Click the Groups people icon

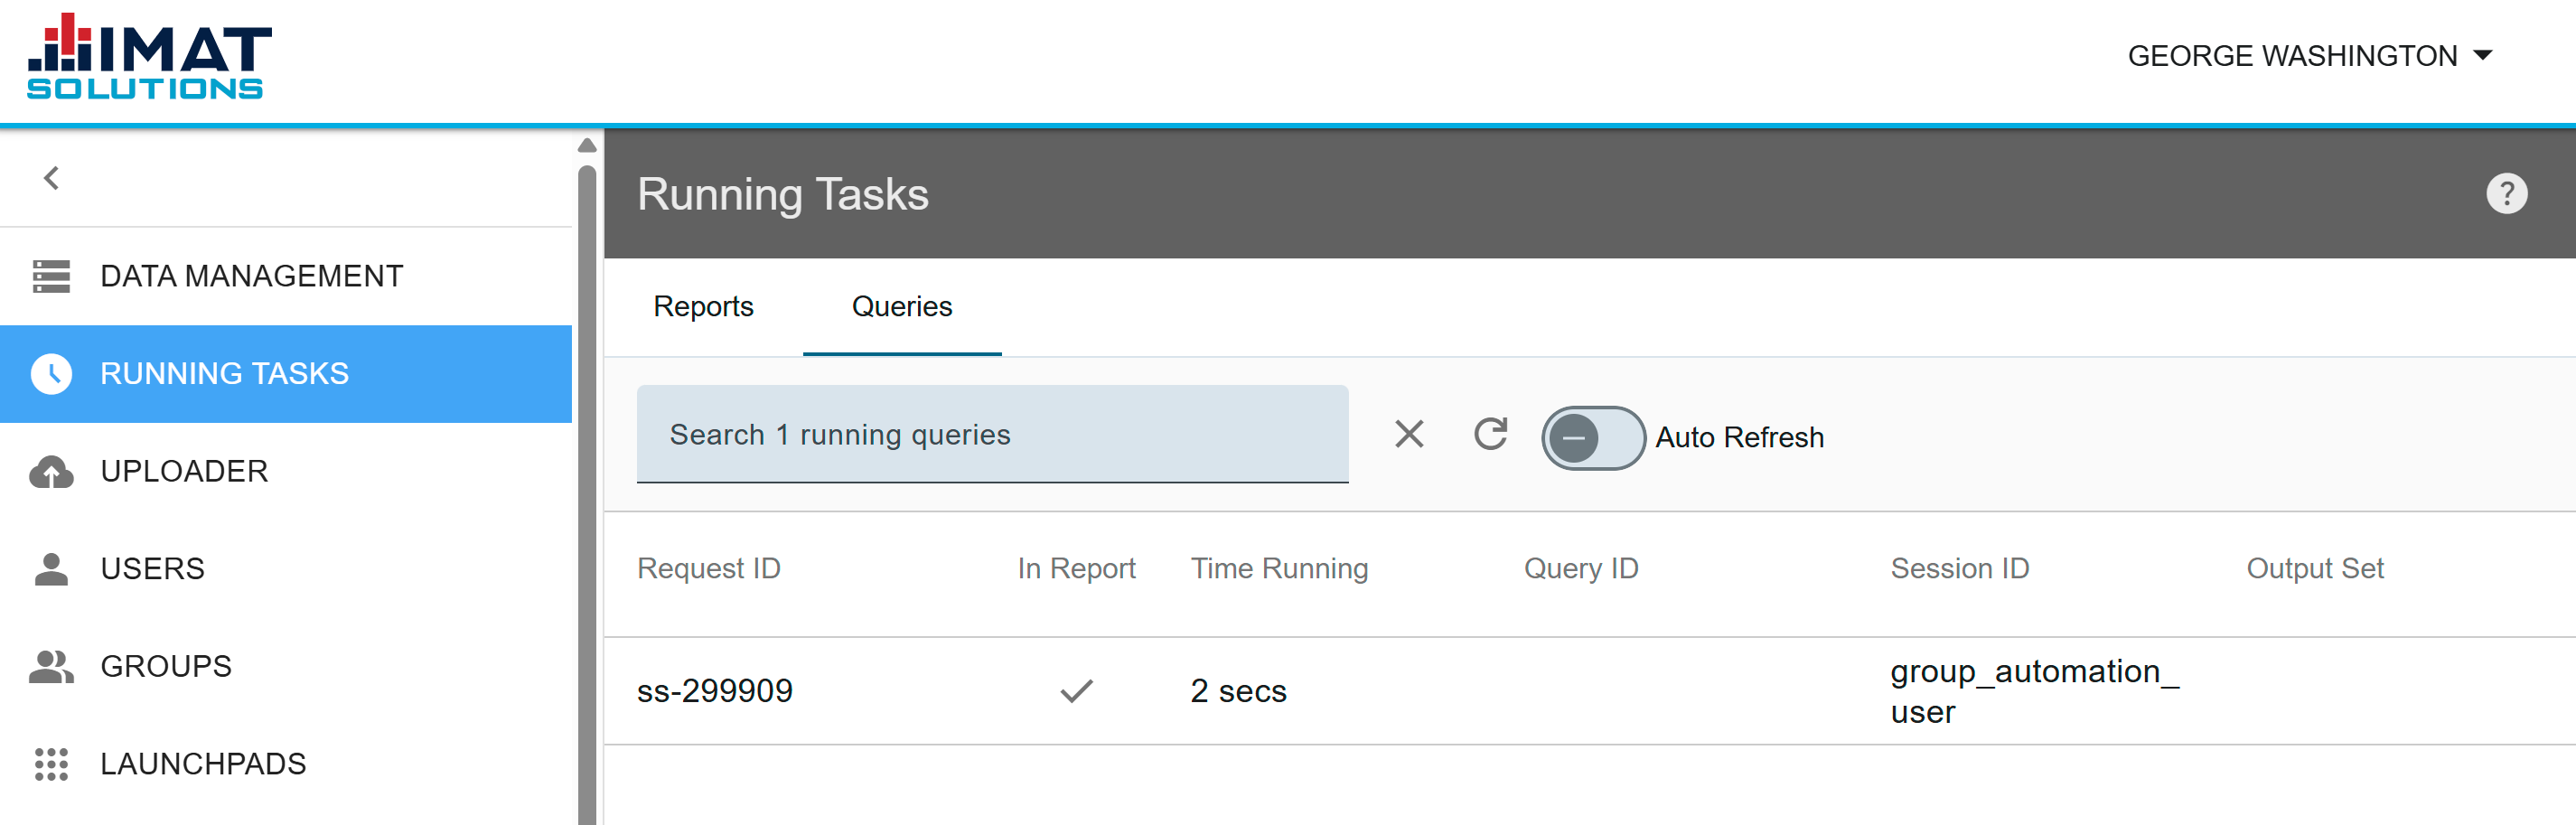(x=51, y=666)
